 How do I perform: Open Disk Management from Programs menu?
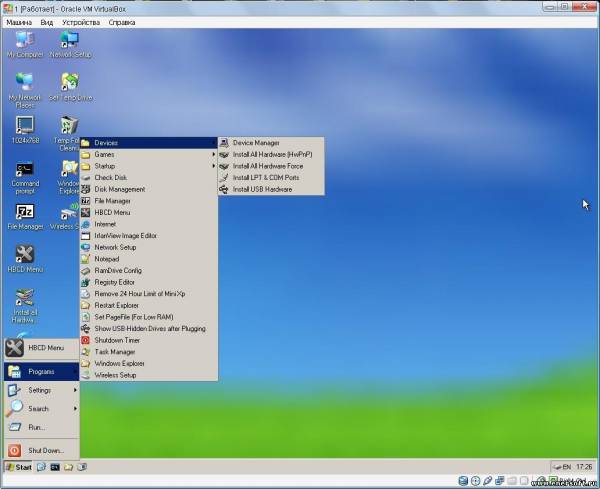[149, 189]
